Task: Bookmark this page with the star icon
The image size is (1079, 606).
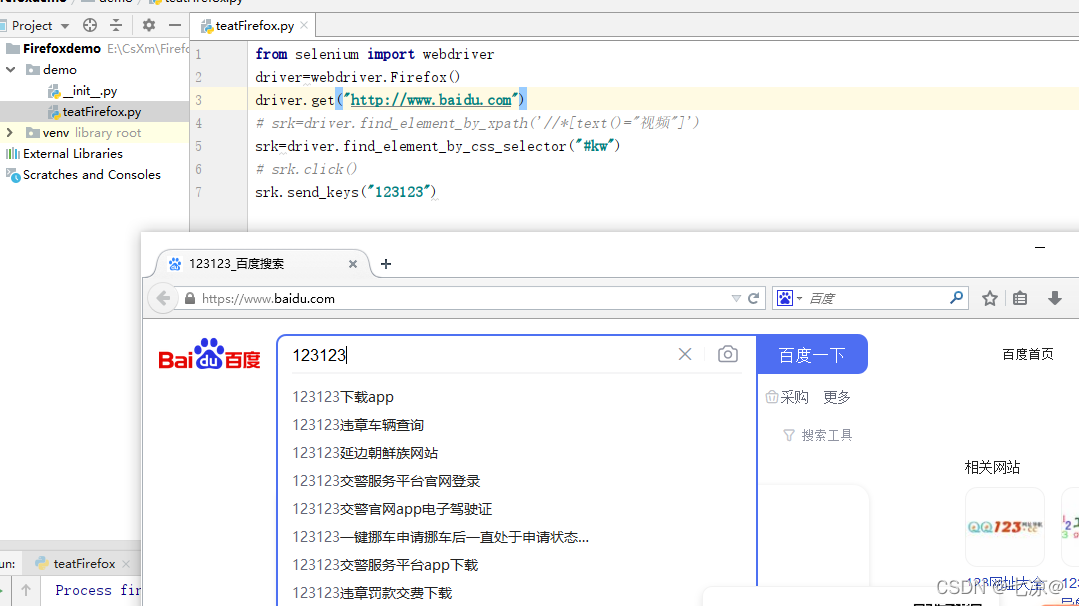Action: click(x=990, y=299)
